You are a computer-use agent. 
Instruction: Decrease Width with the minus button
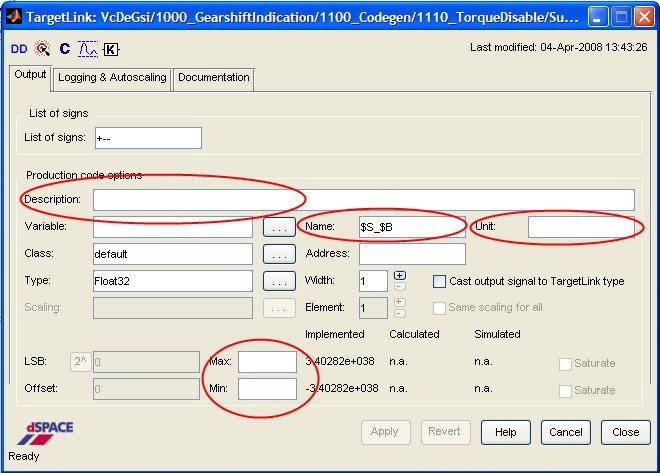pyautogui.click(x=400, y=286)
